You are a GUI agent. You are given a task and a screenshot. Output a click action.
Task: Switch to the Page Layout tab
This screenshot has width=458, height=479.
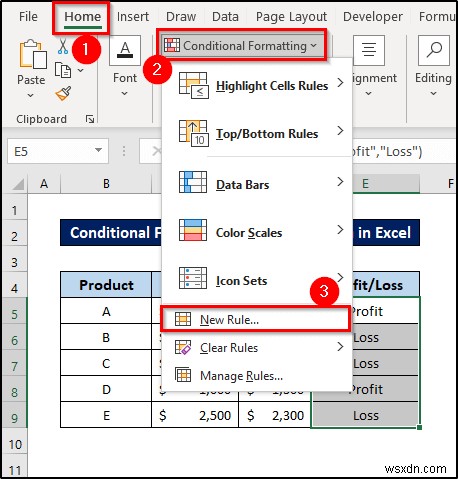(x=291, y=17)
